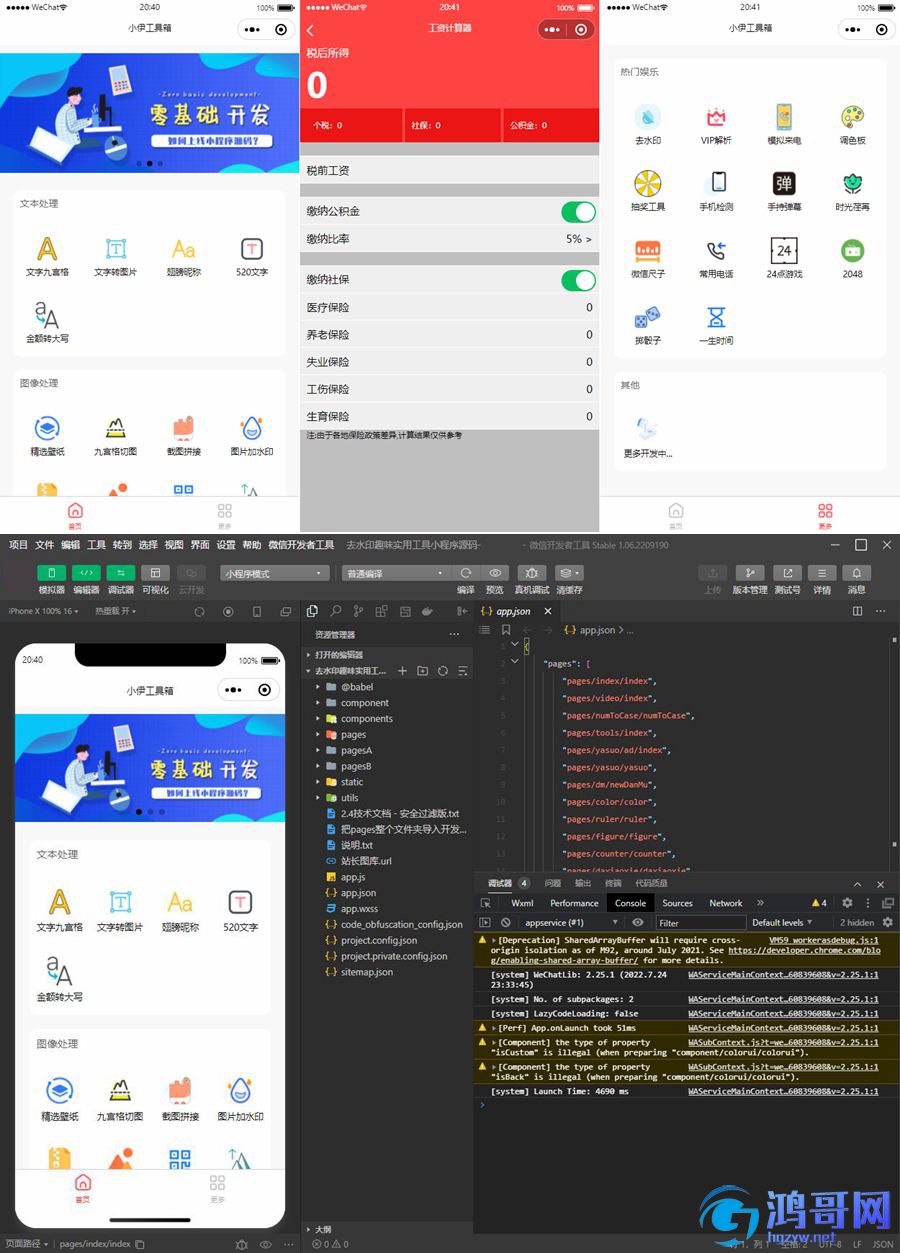Screen dimensions: 900x1253
Task: Open the 详情 project details panel
Action: pyautogui.click(x=822, y=573)
